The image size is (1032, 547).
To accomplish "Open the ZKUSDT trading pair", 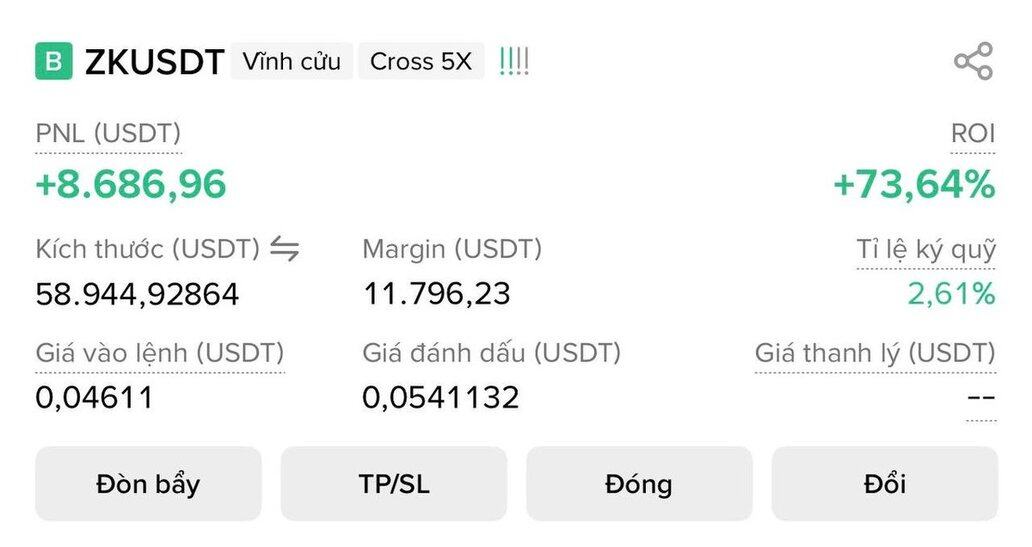I will point(154,62).
